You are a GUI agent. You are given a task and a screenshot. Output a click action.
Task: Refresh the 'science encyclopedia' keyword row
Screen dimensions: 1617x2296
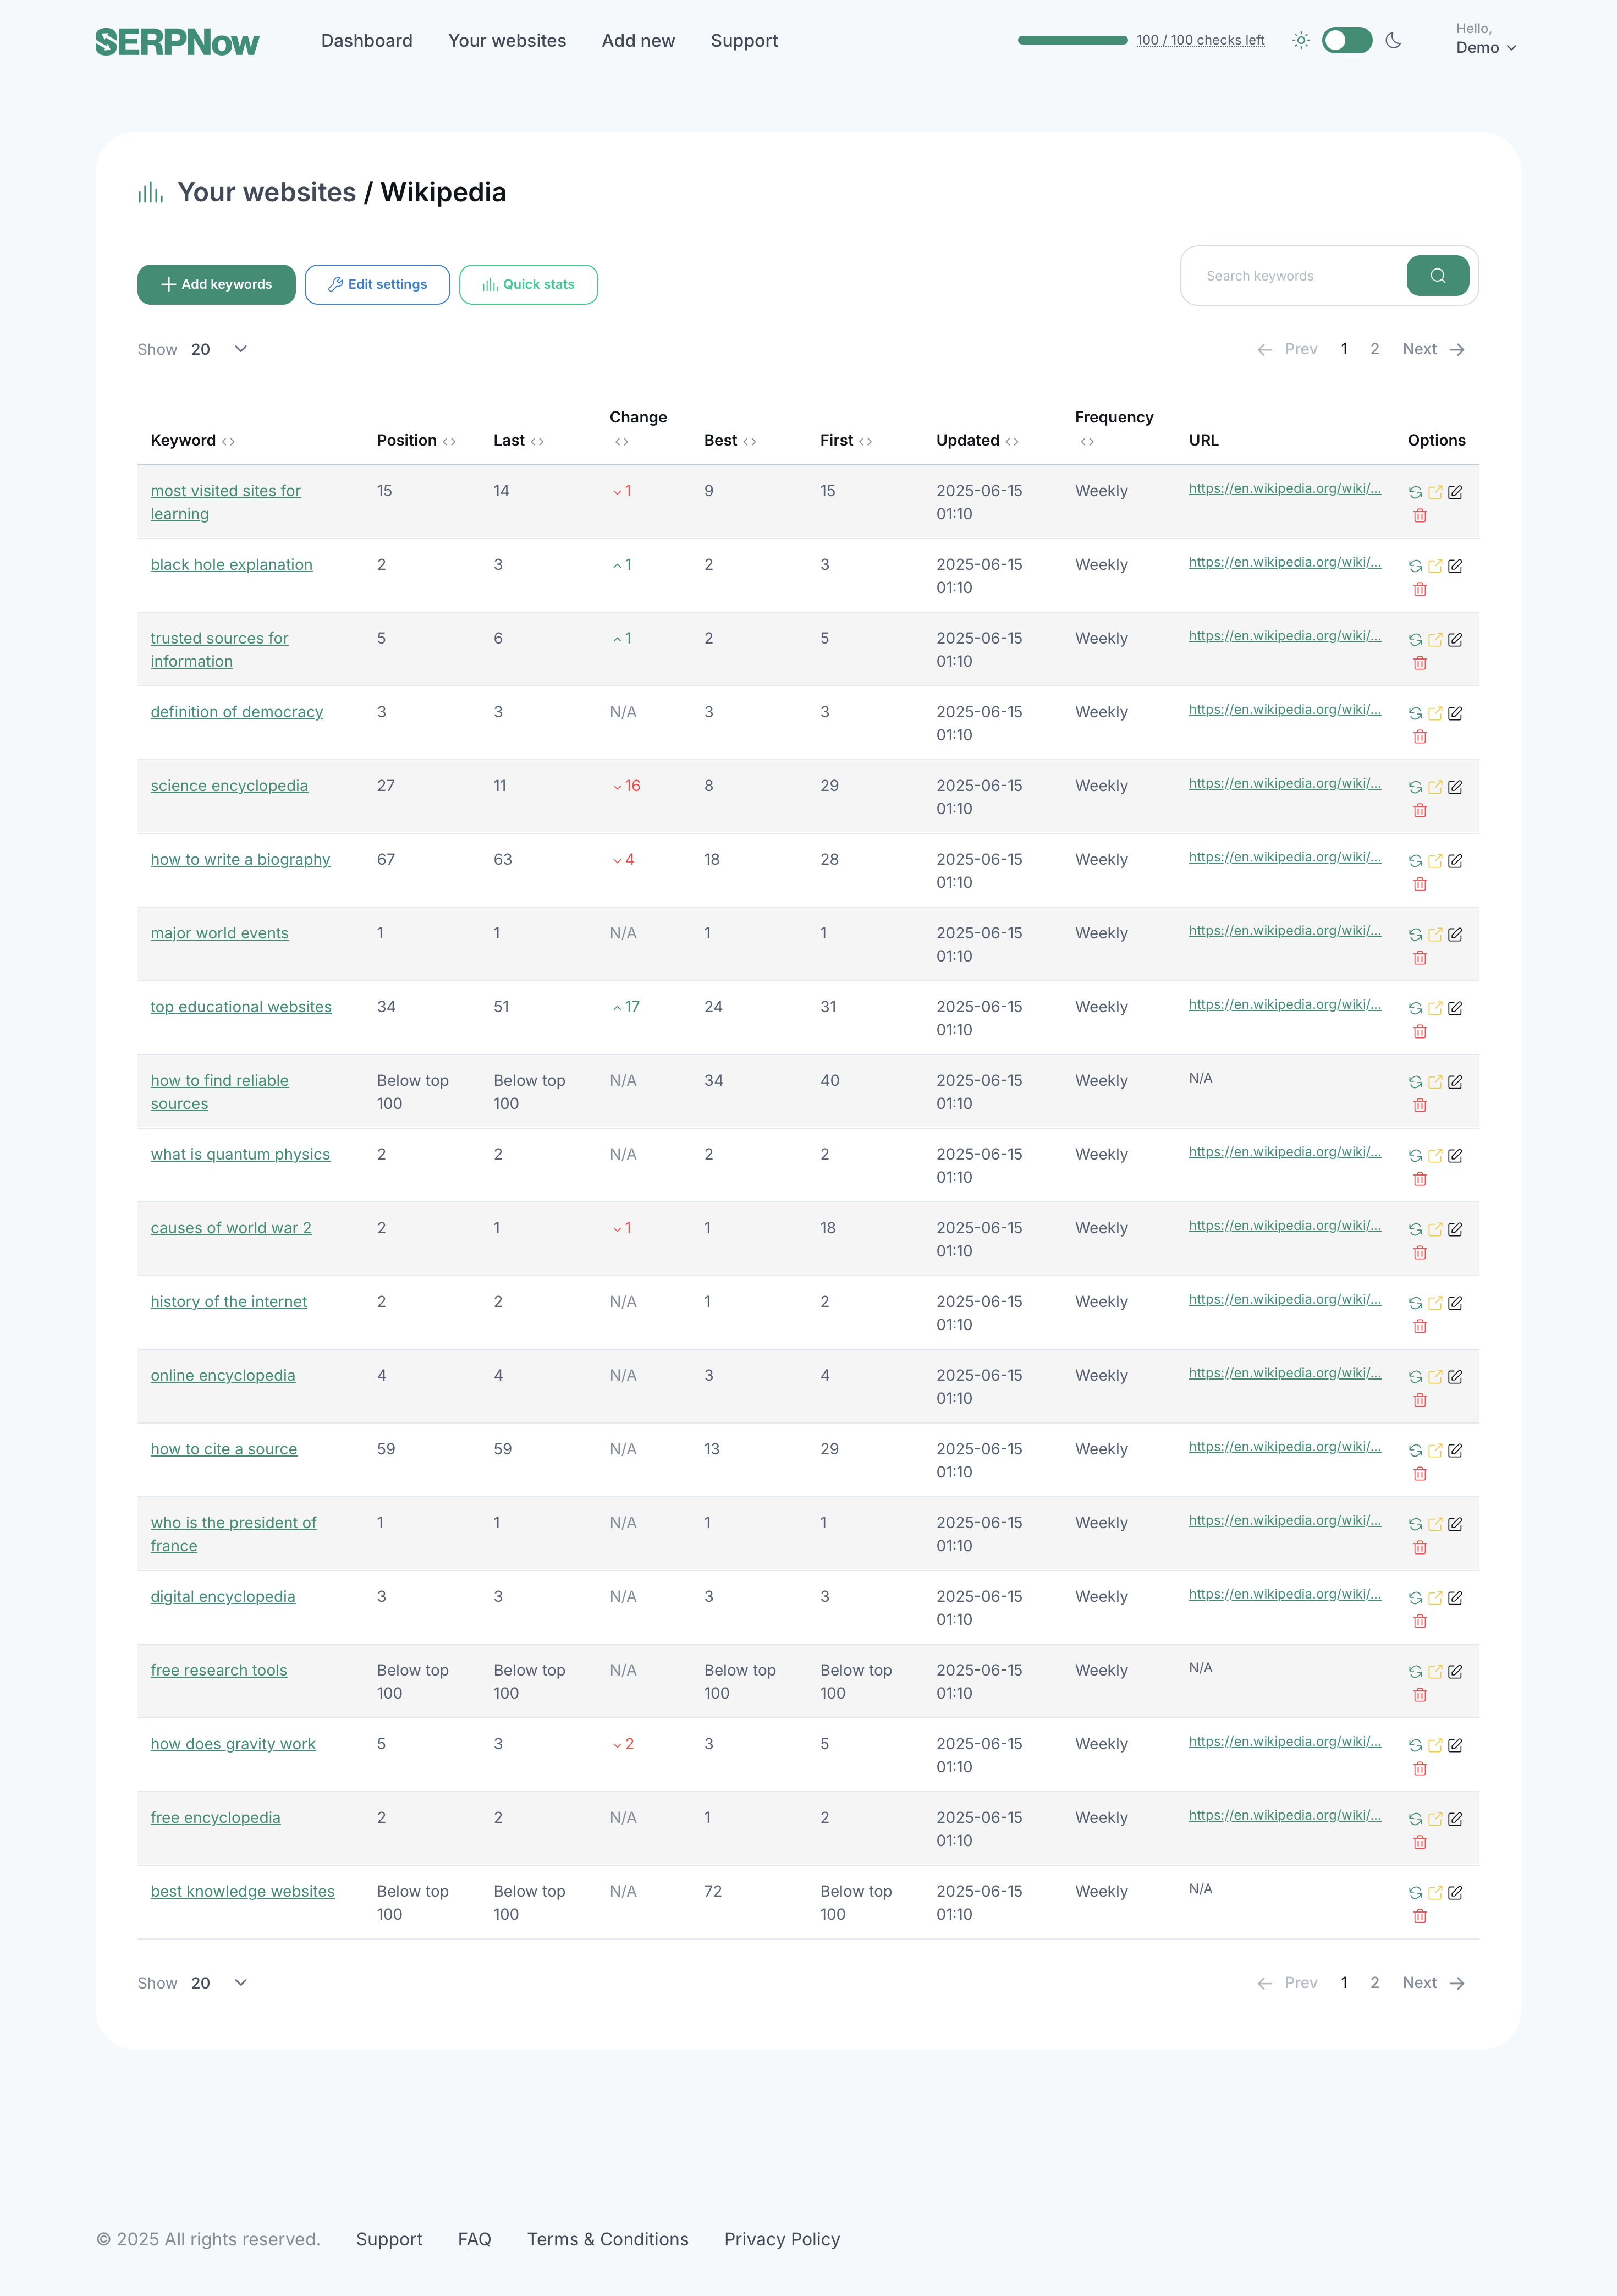click(x=1415, y=787)
